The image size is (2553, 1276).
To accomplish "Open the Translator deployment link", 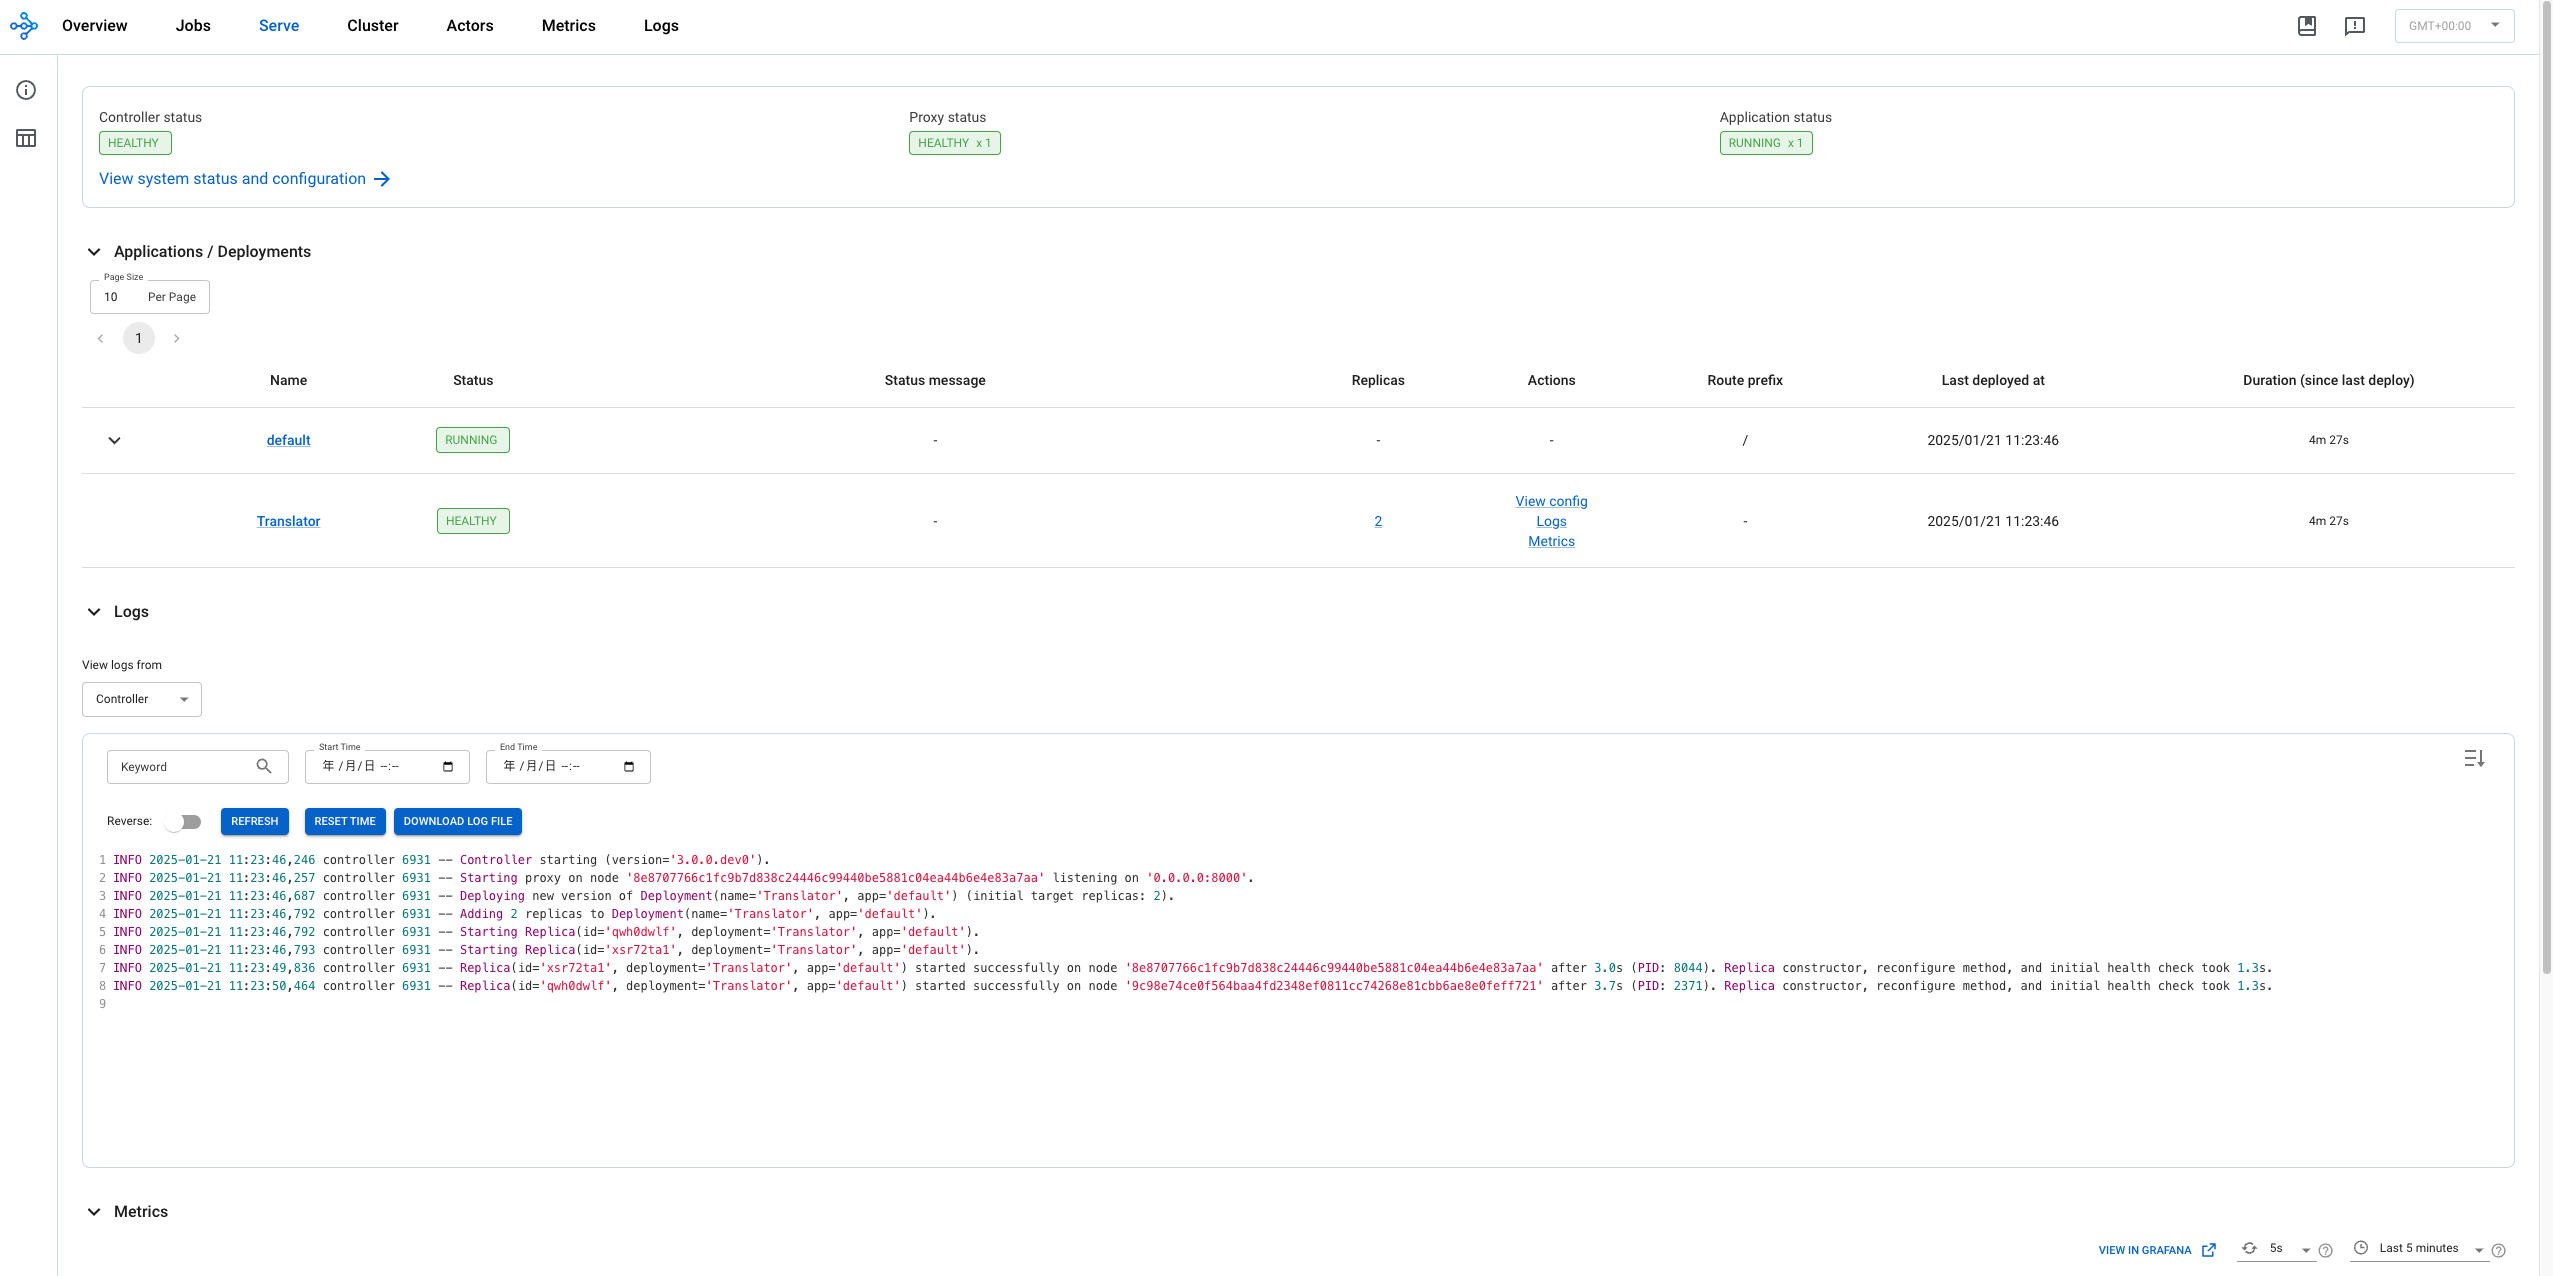I will coord(288,521).
